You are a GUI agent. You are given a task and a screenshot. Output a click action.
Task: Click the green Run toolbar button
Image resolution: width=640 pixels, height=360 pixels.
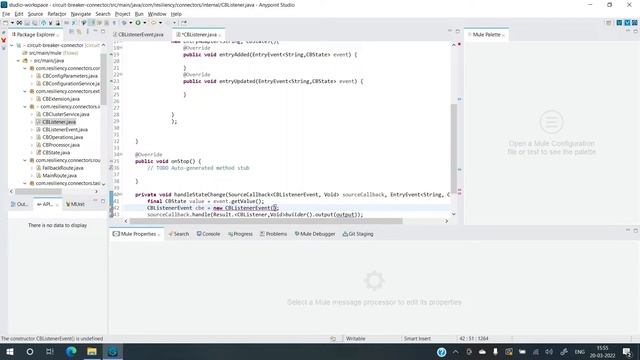pyautogui.click(x=138, y=23)
